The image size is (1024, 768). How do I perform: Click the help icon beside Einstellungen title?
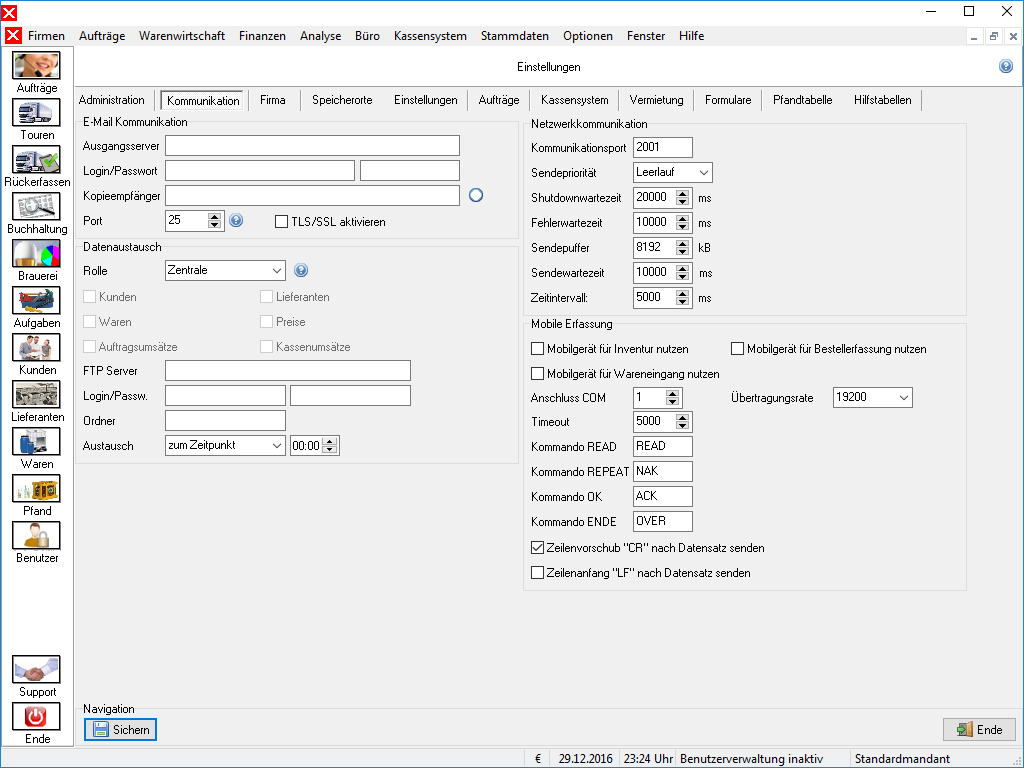(1006, 66)
